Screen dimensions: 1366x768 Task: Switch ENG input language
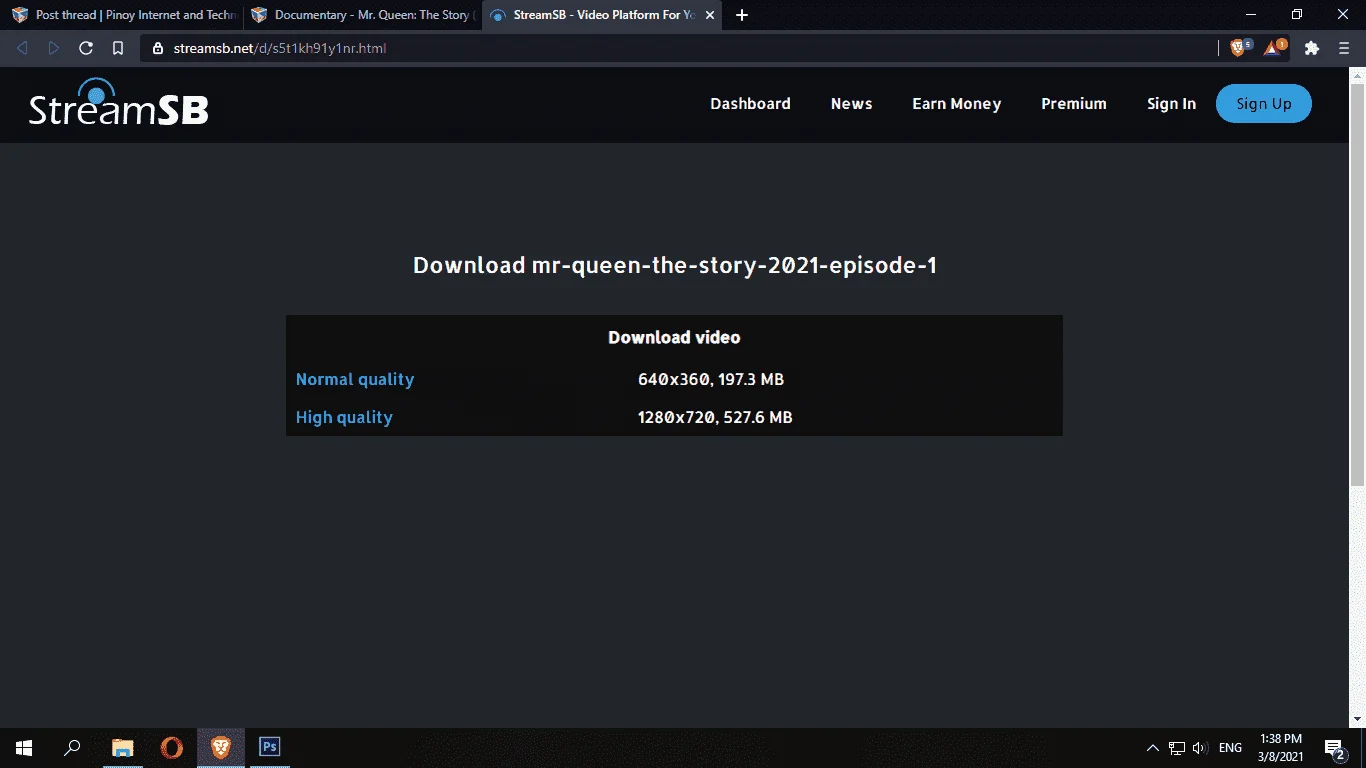click(1230, 748)
